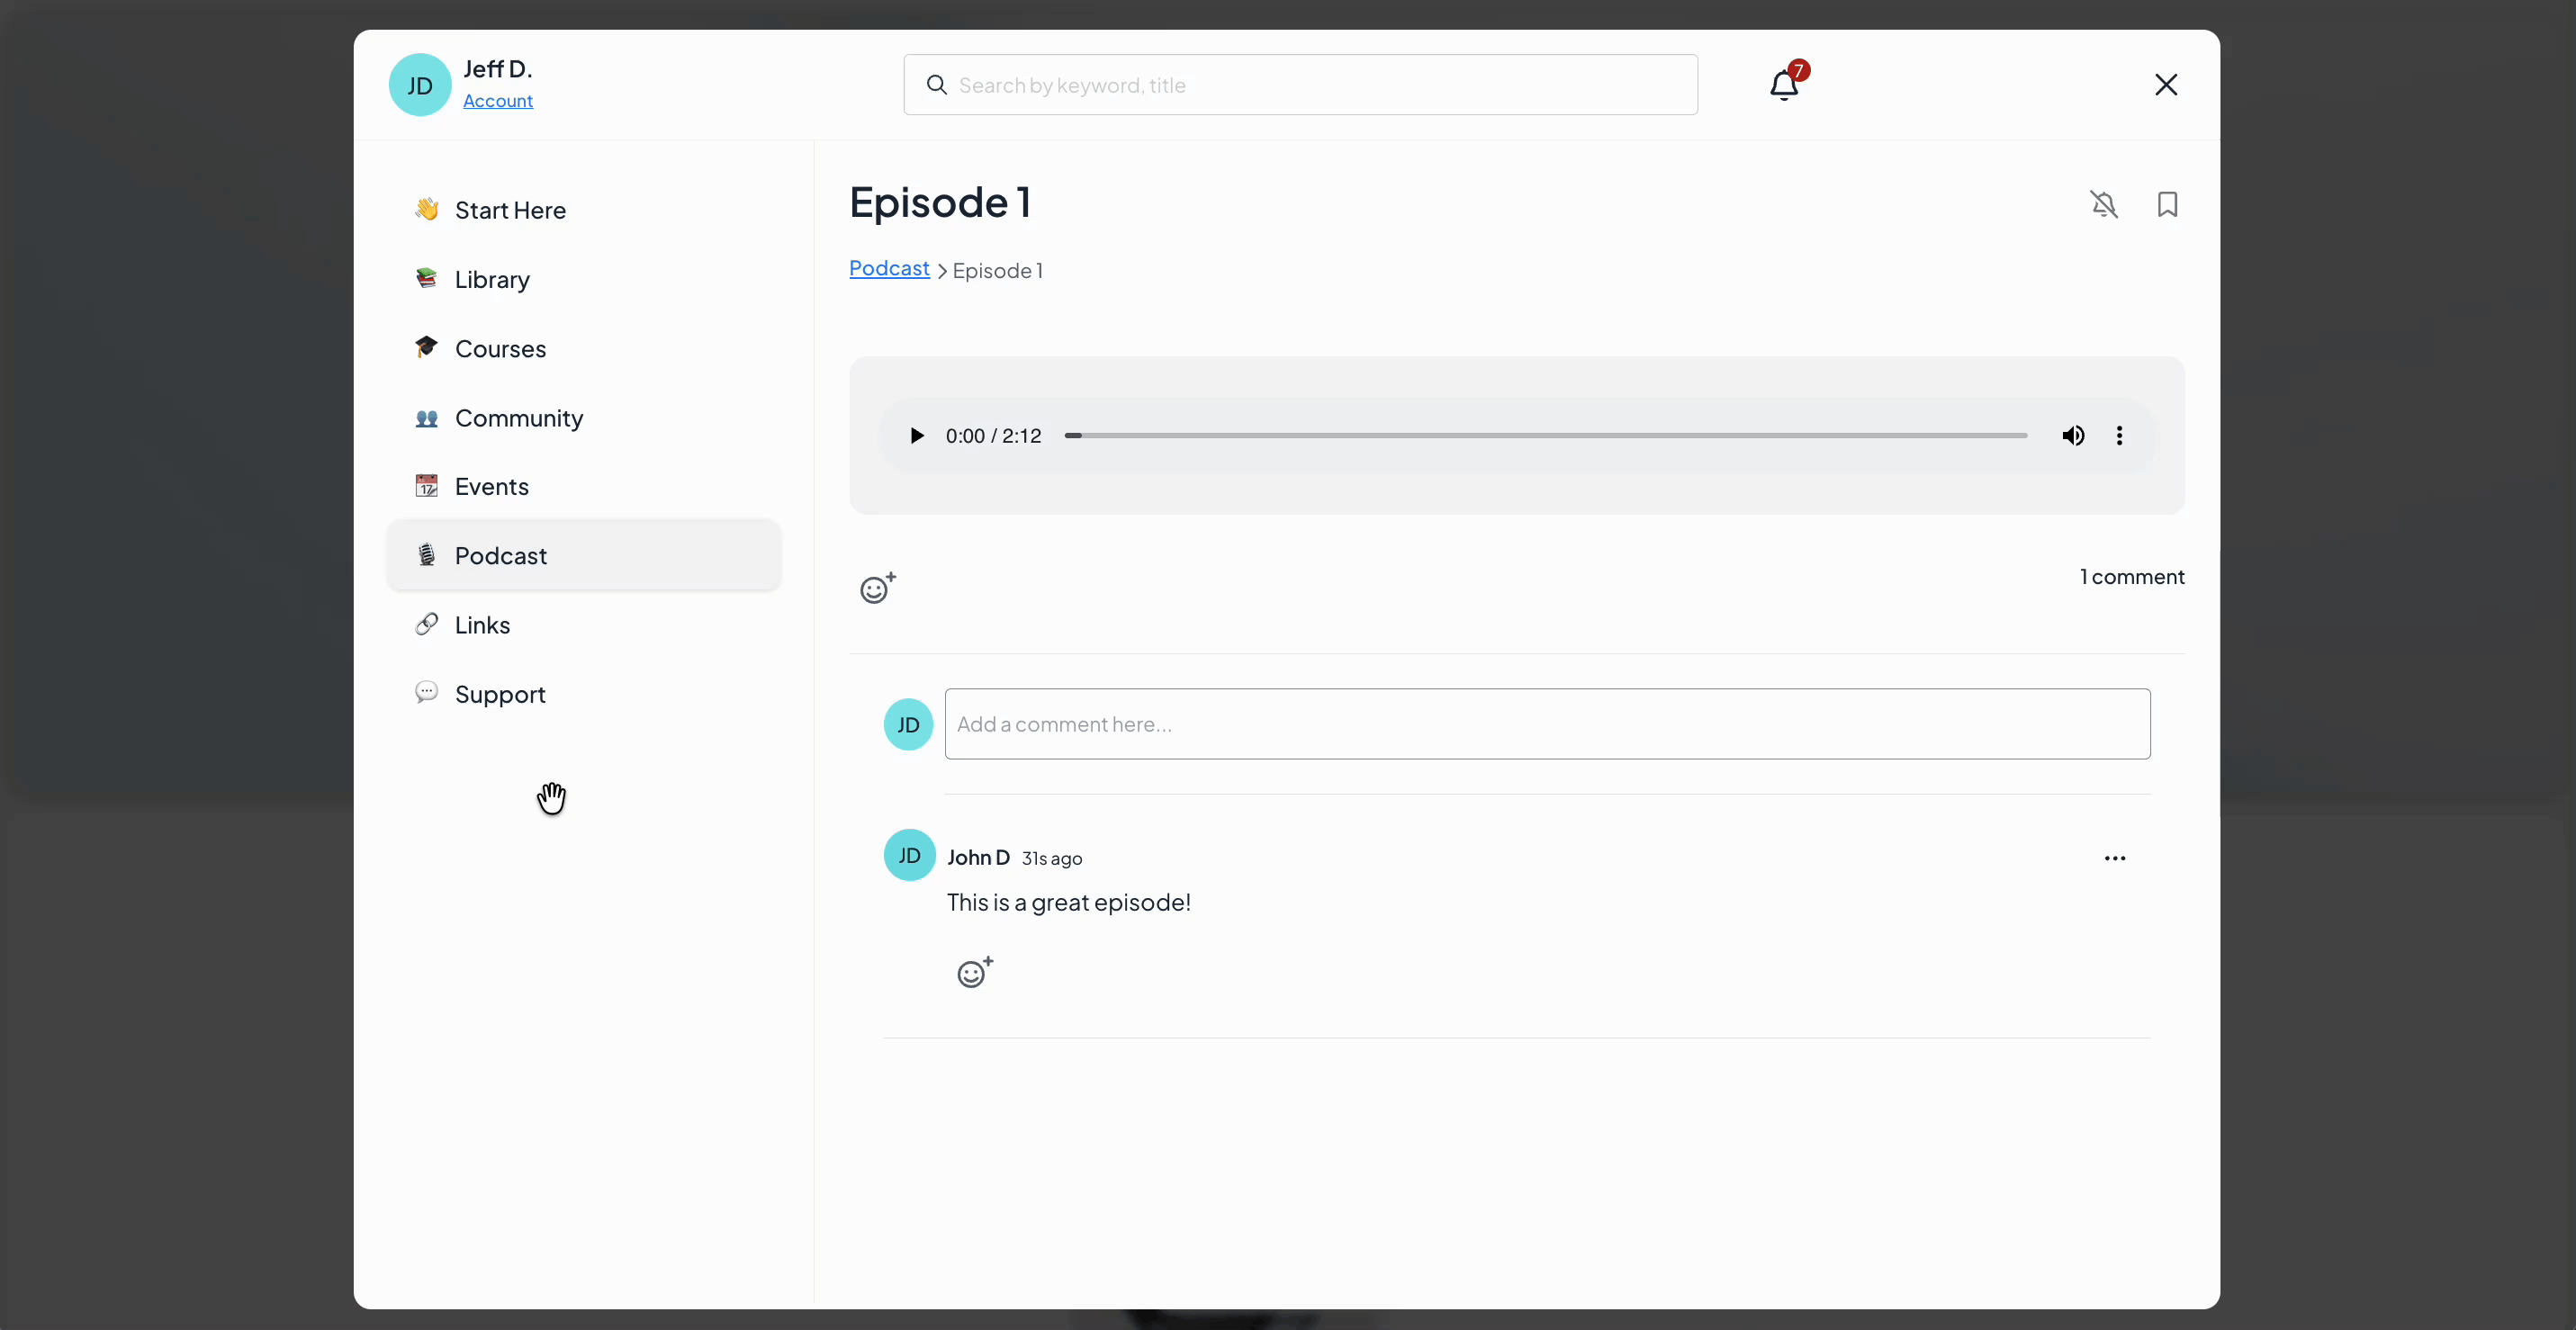This screenshot has width=2576, height=1330.
Task: Mute the audio player volume
Action: [2073, 435]
